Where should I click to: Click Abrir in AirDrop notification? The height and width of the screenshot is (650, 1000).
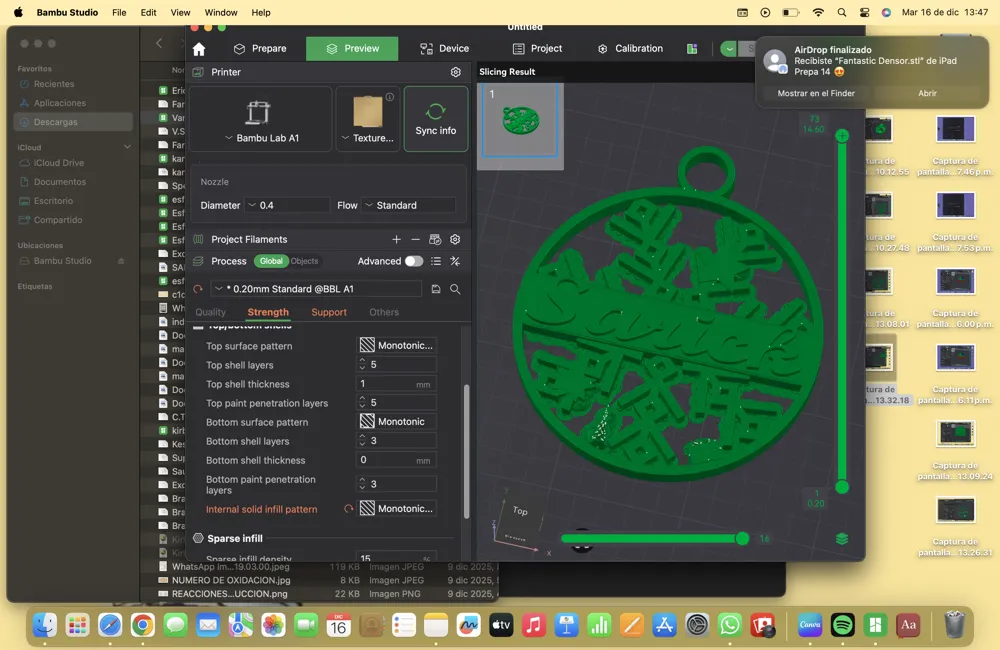click(x=927, y=93)
